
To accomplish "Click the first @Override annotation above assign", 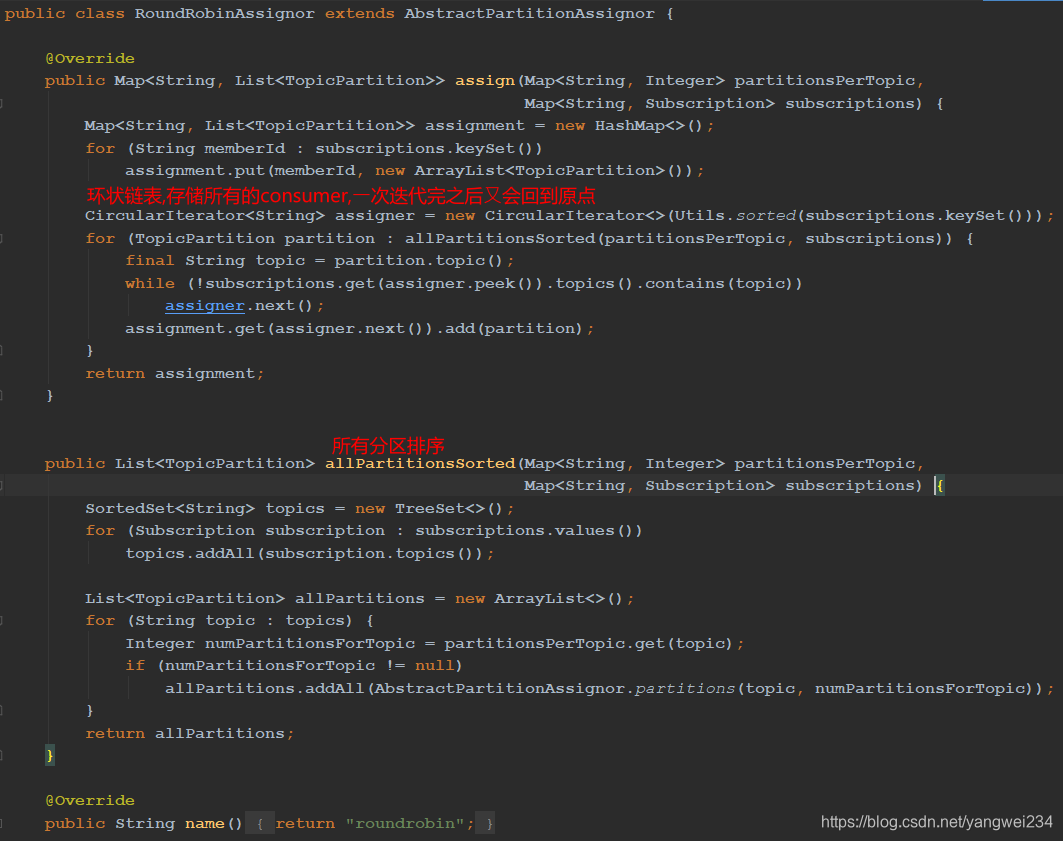I will point(89,58).
